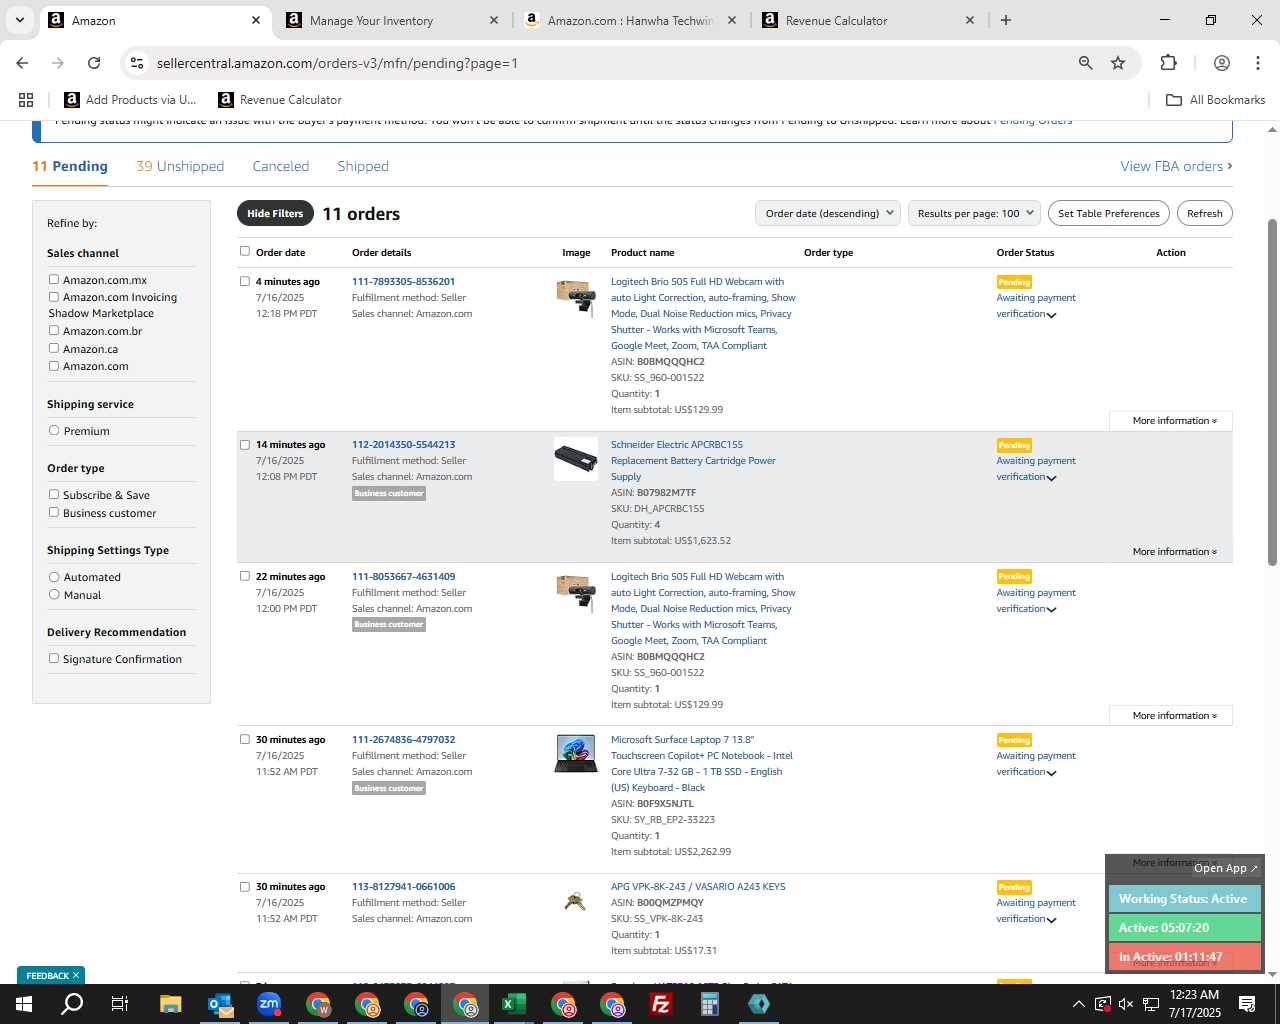Enable the Amazon.com.mx sales channel filter
1280x1024 pixels.
[x=54, y=279]
